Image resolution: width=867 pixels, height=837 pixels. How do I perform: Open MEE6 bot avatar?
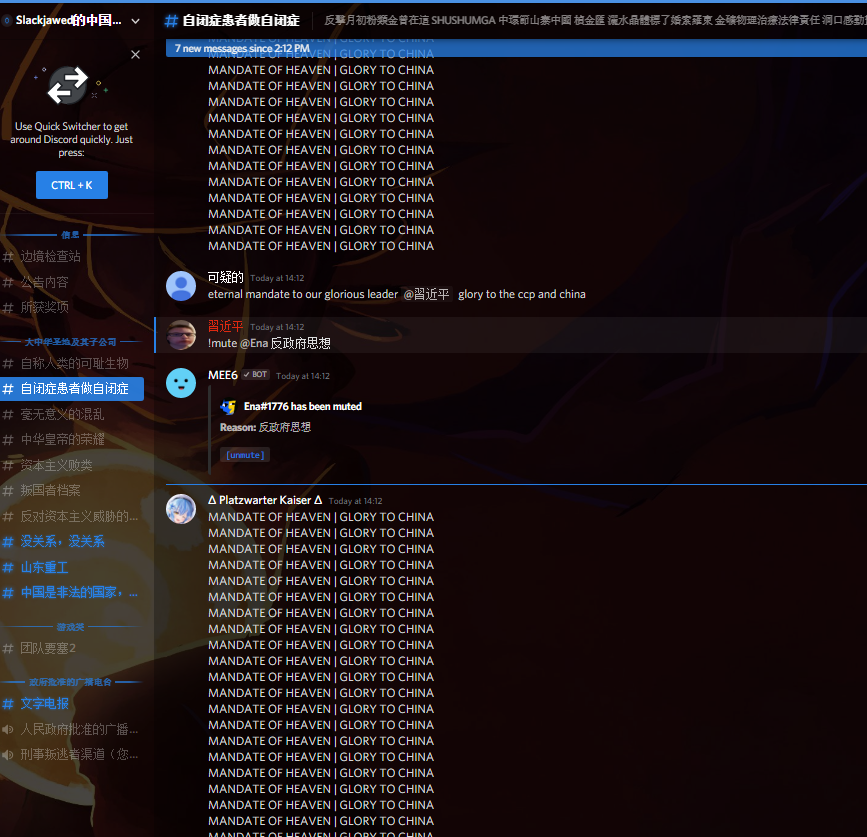pos(181,383)
